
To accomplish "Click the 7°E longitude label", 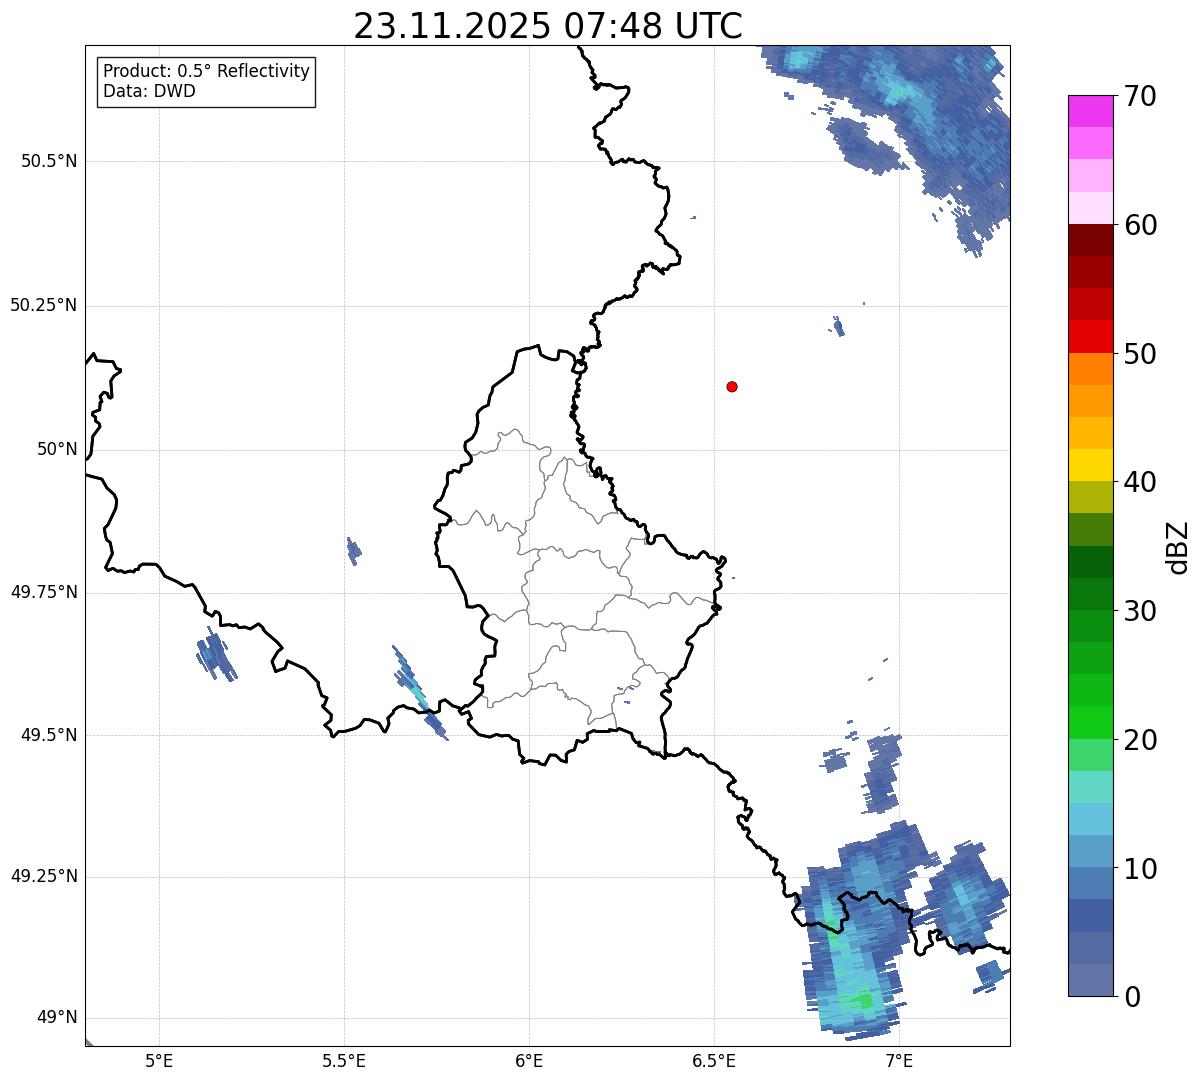I will pyautogui.click(x=899, y=1060).
